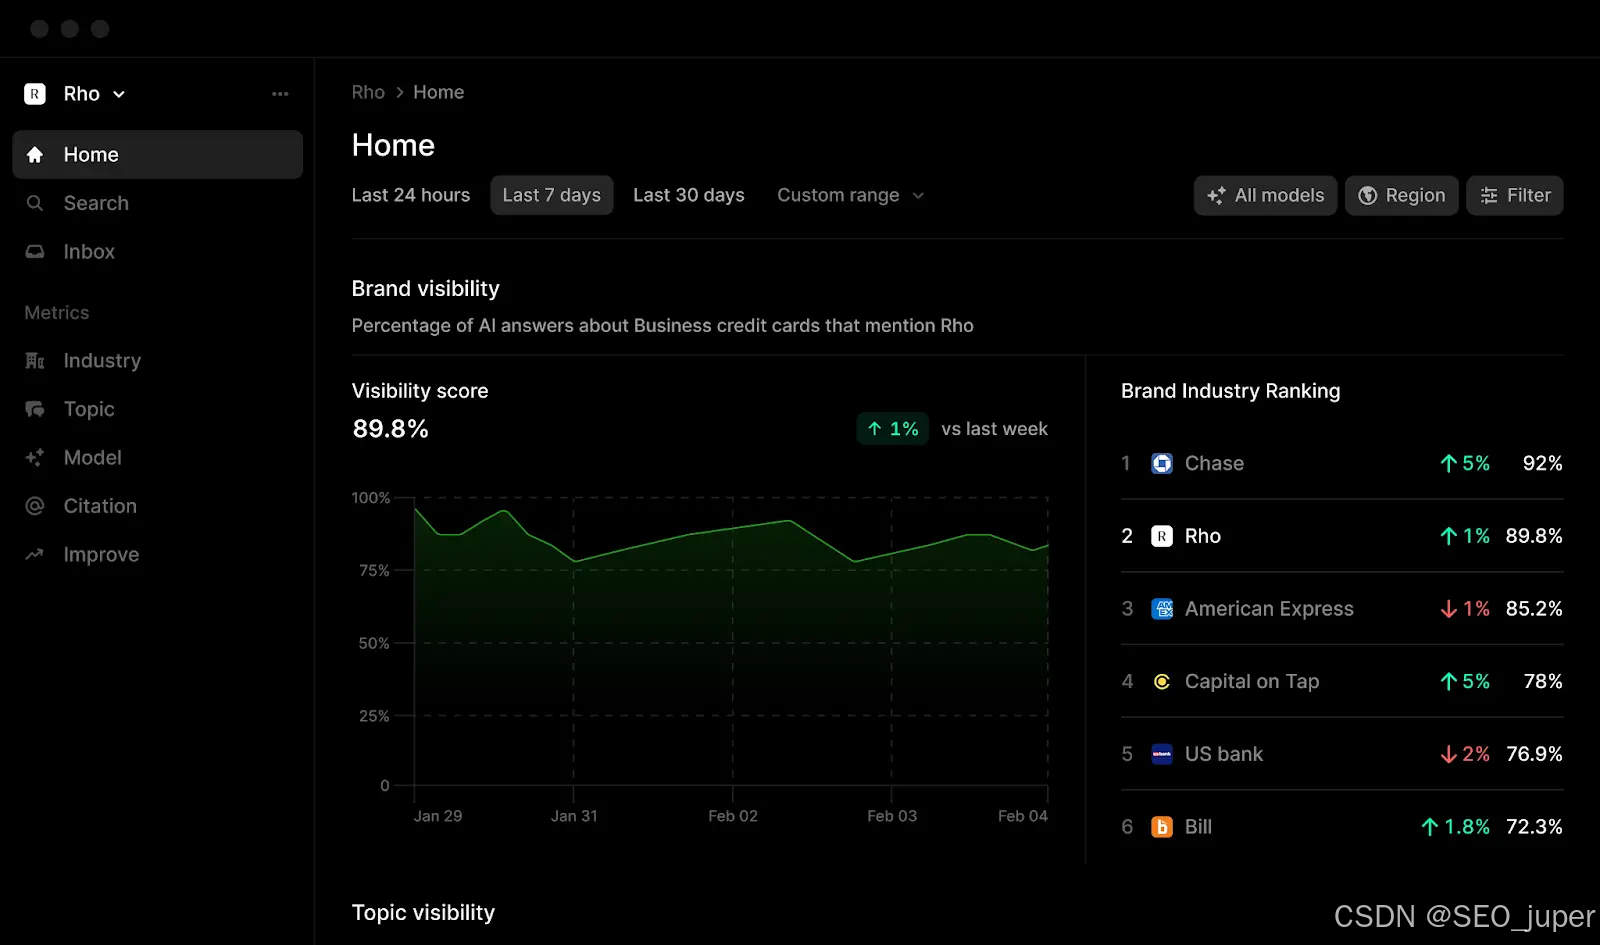Open the Model metrics page label

[x=92, y=458]
